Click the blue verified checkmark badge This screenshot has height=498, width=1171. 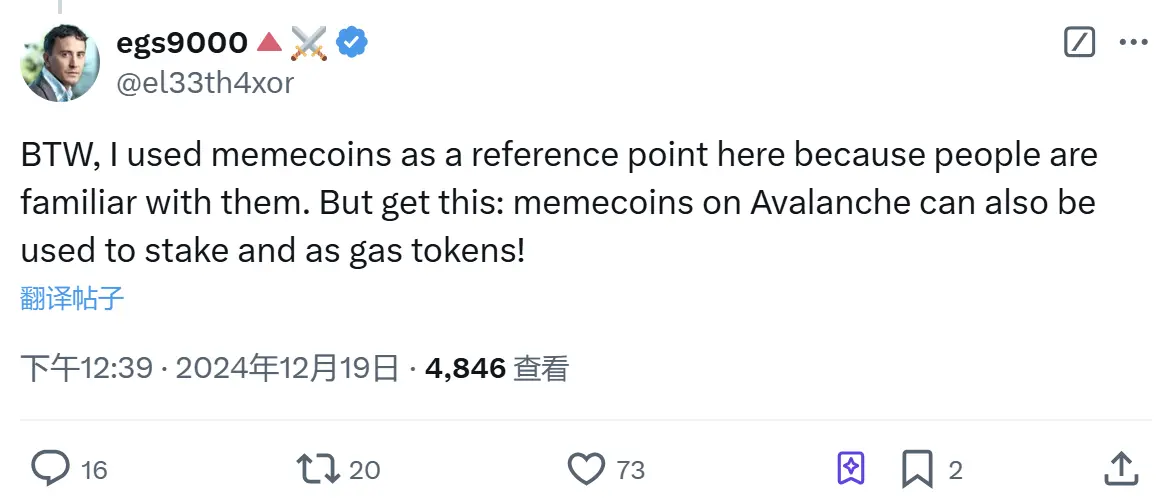click(351, 42)
